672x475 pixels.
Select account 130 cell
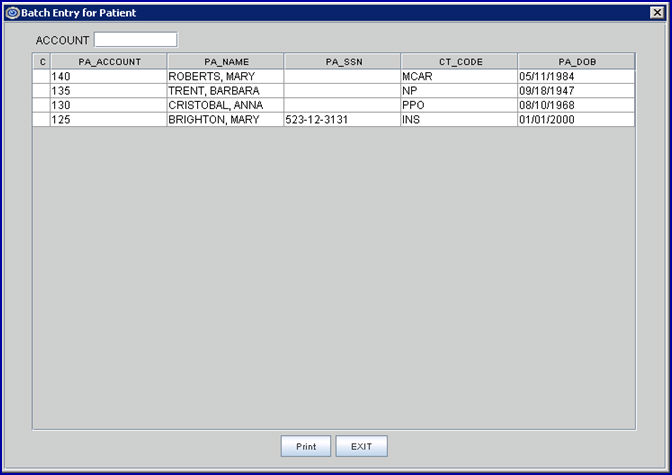109,105
